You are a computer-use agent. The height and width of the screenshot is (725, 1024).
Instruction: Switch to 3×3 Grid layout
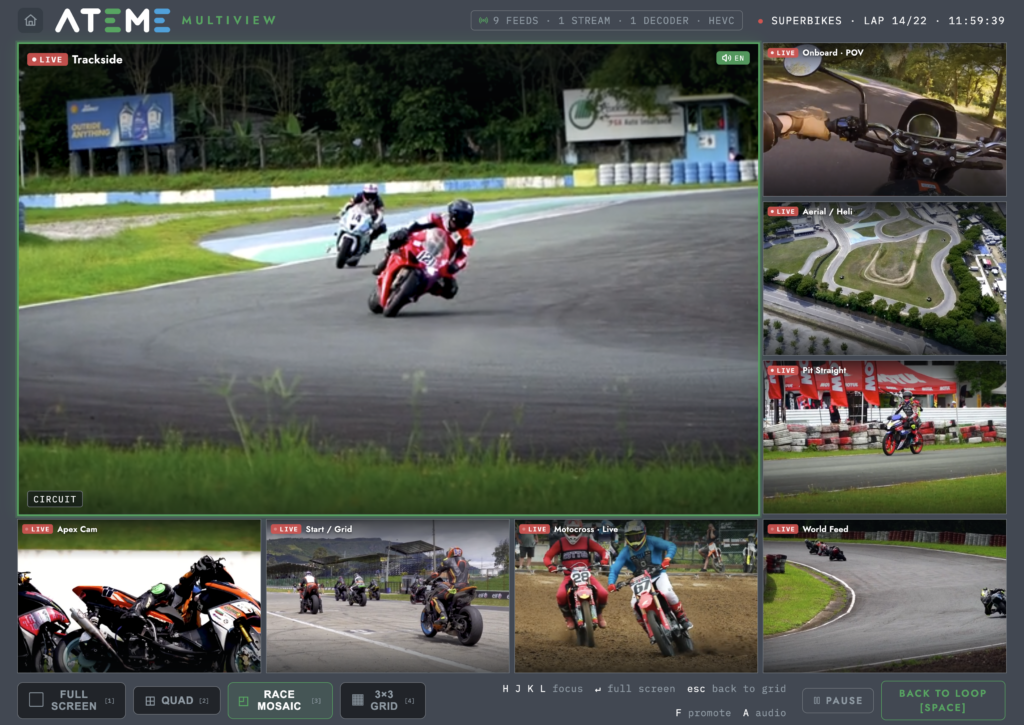[383, 700]
